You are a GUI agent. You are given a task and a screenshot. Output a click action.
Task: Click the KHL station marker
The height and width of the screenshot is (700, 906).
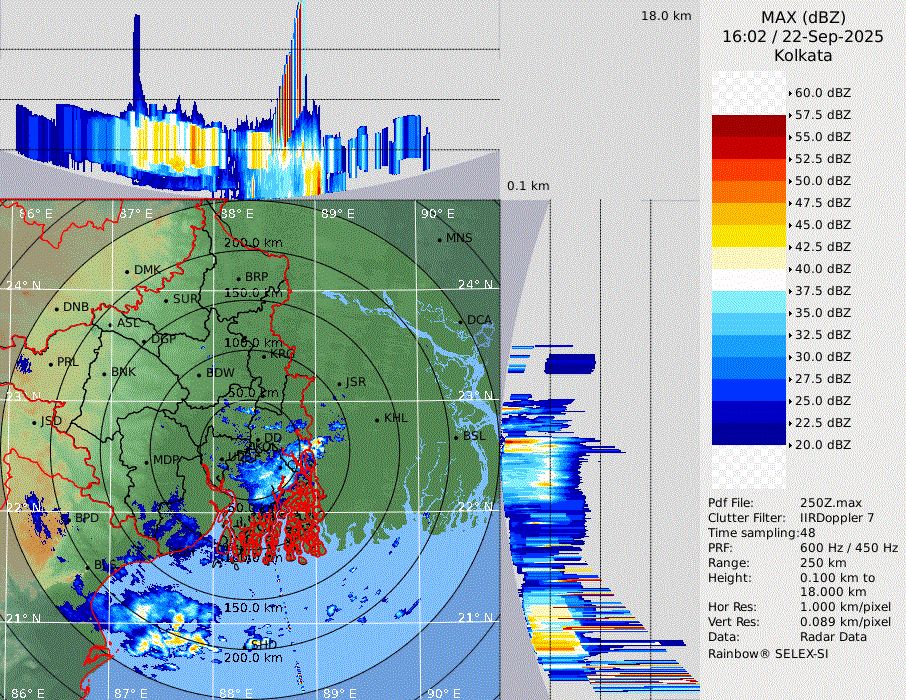tap(377, 418)
